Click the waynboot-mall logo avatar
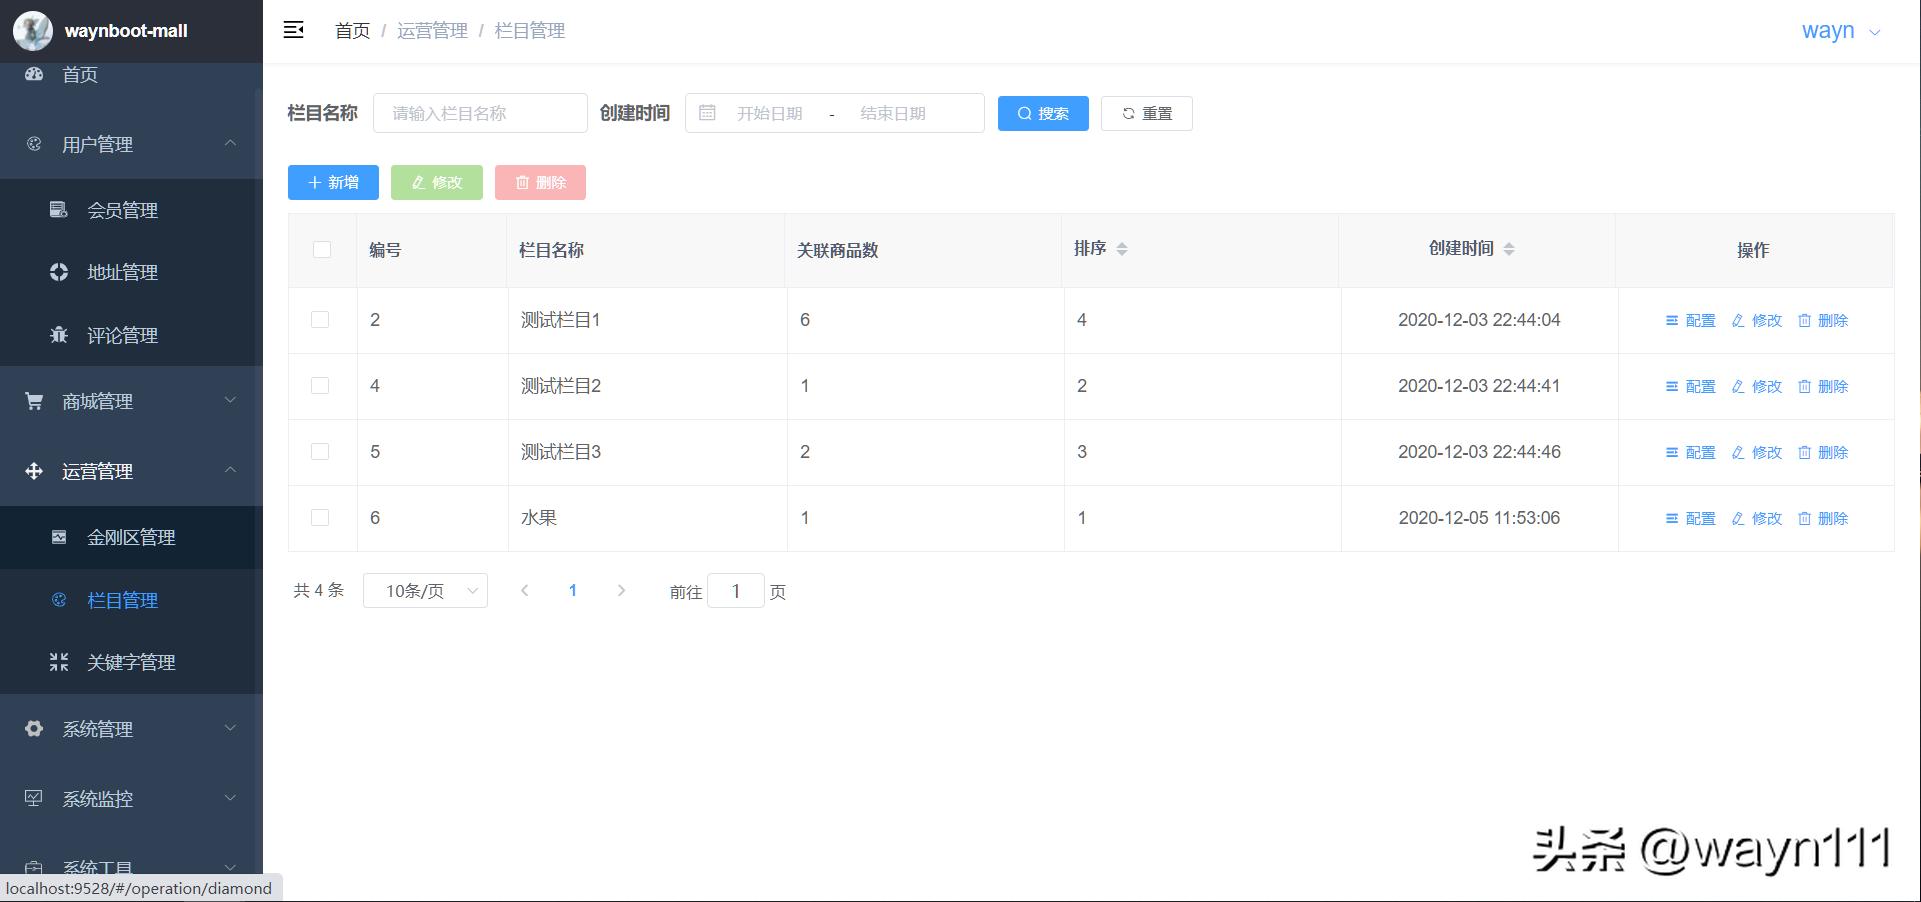 [x=32, y=31]
